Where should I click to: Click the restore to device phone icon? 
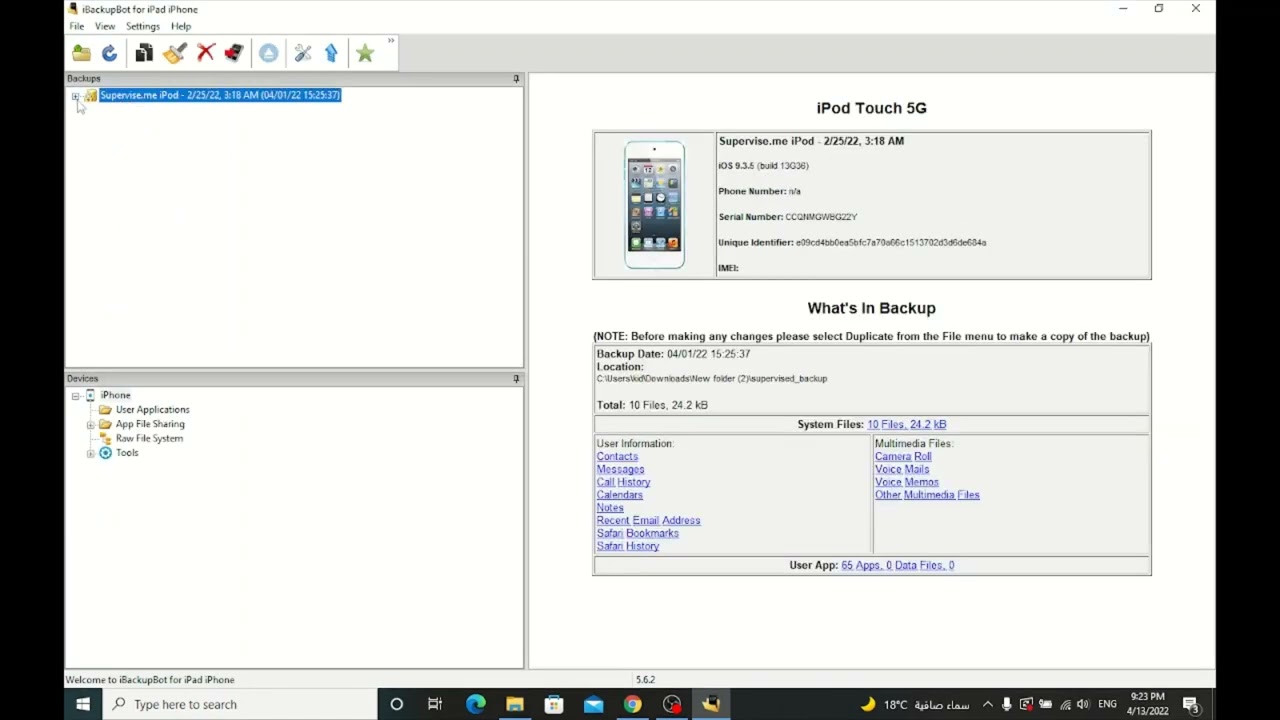coord(234,53)
